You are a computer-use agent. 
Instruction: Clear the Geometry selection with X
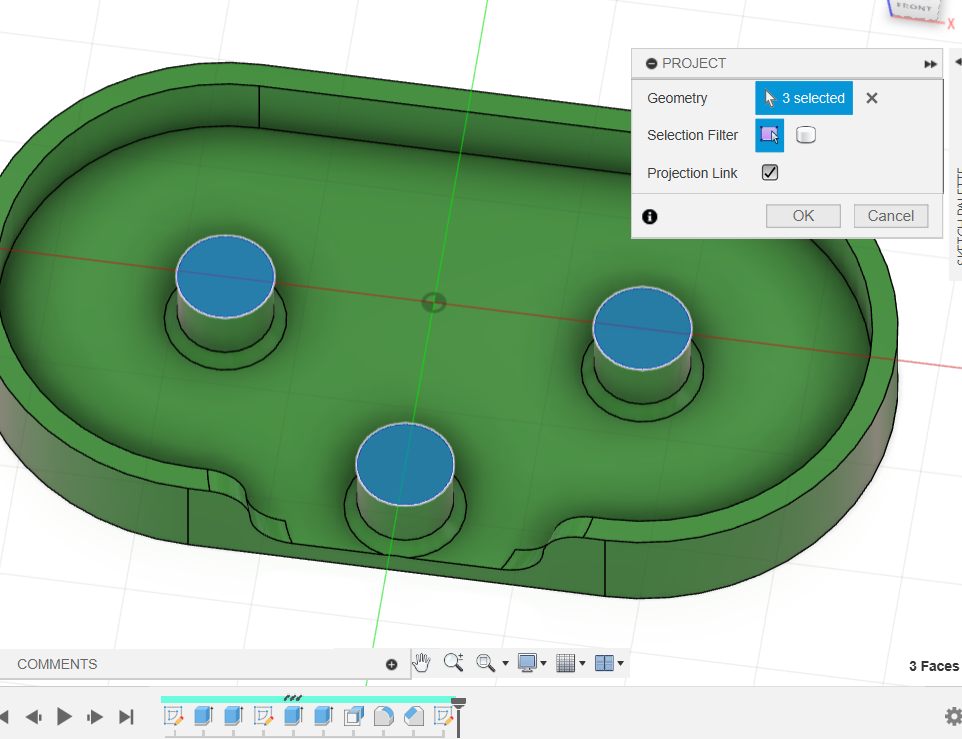(x=872, y=98)
